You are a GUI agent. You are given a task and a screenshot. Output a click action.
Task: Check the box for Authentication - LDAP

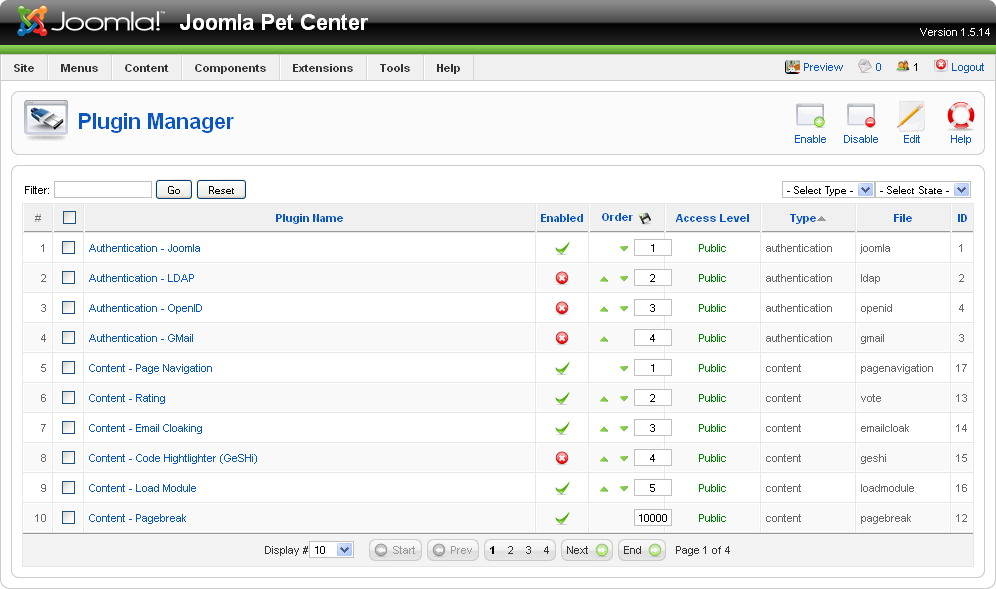[69, 278]
